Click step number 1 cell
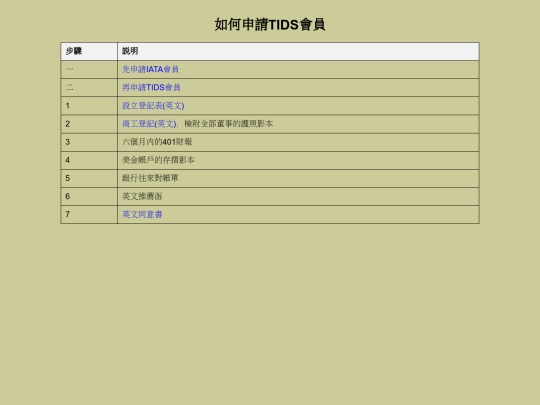 click(x=89, y=106)
